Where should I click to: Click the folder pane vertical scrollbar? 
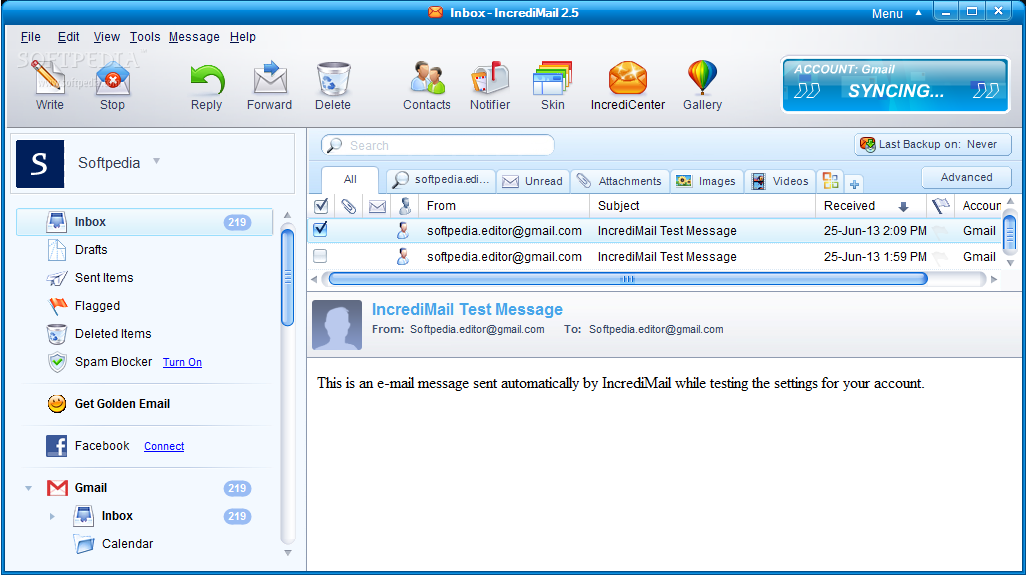(x=287, y=275)
